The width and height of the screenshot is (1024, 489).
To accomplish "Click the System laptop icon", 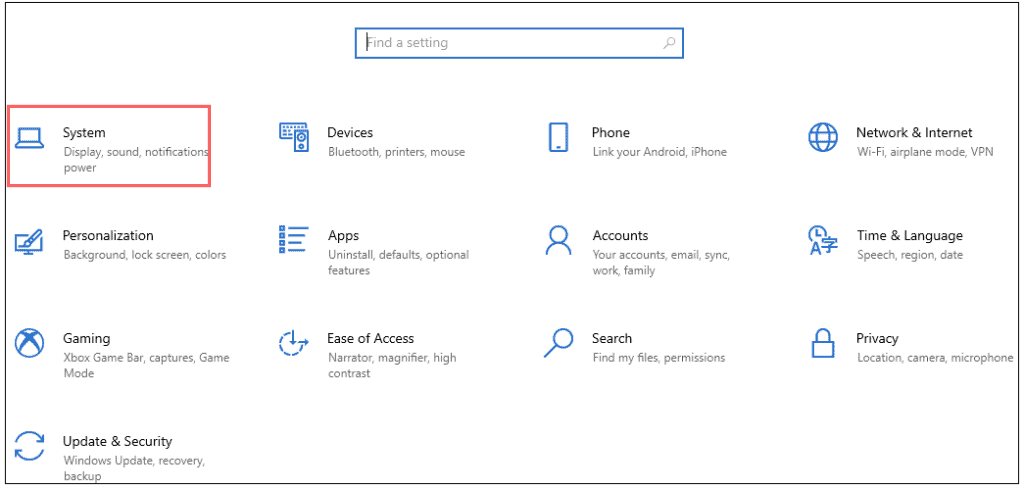I will (x=29, y=138).
